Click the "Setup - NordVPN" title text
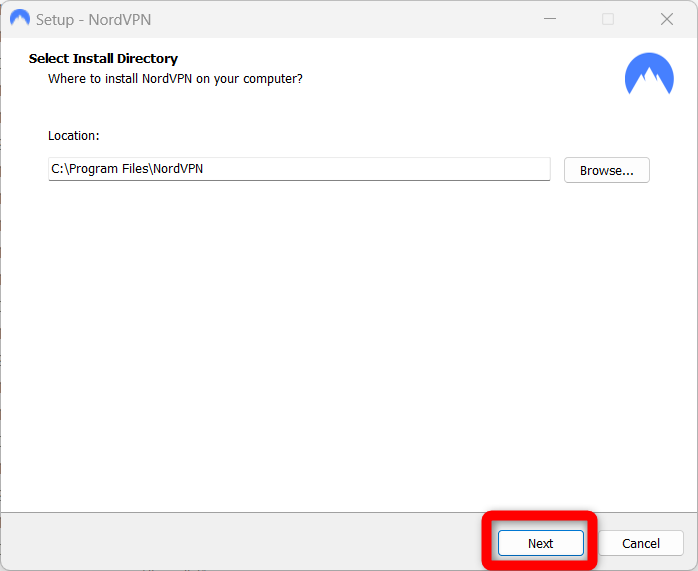Image resolution: width=698 pixels, height=571 pixels. tap(93, 20)
